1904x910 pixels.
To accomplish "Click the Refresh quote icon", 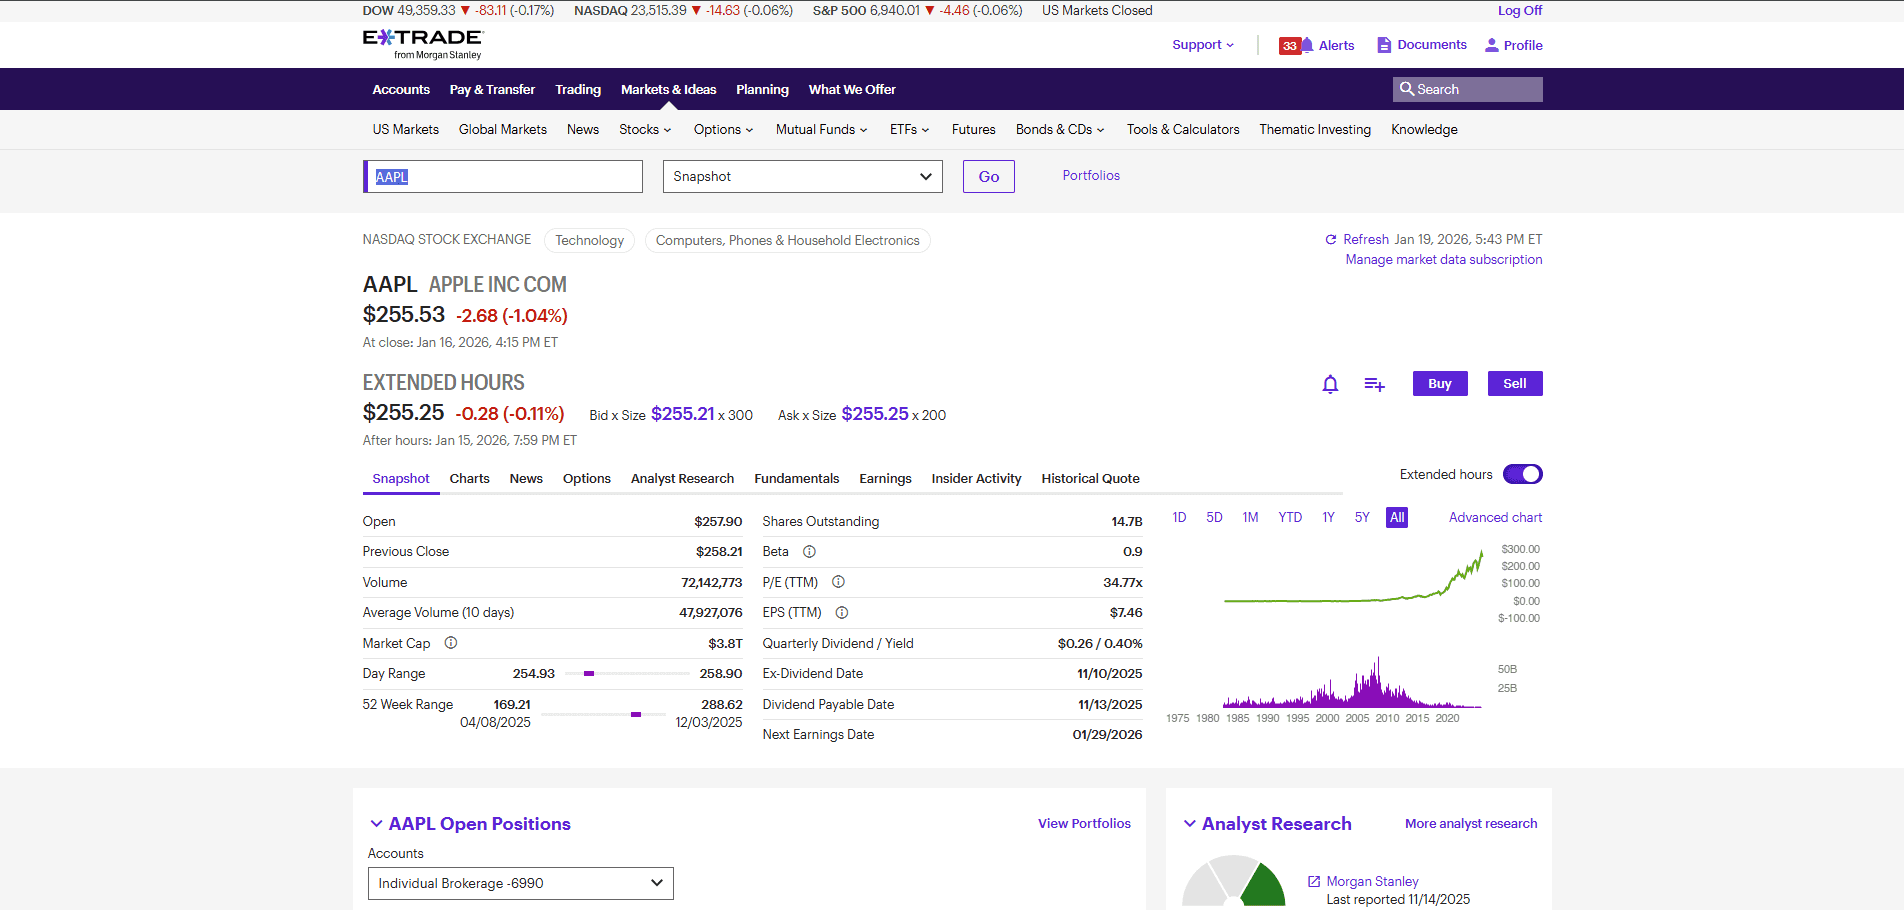I will (x=1331, y=239).
